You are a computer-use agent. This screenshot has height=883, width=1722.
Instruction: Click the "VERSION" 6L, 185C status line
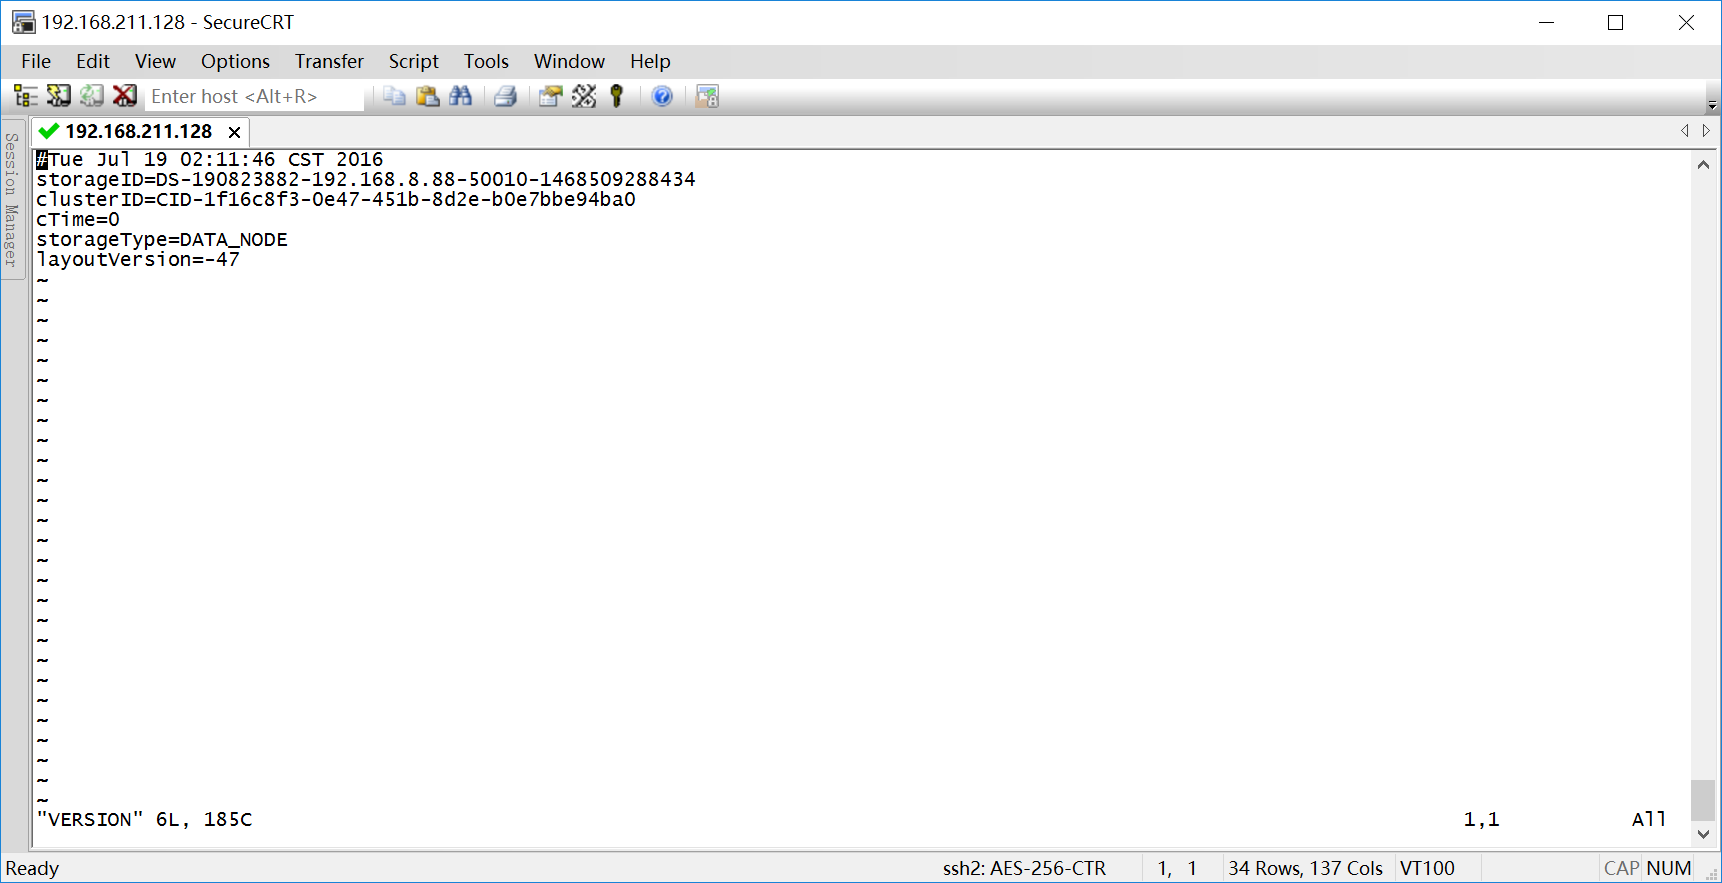pyautogui.click(x=144, y=819)
